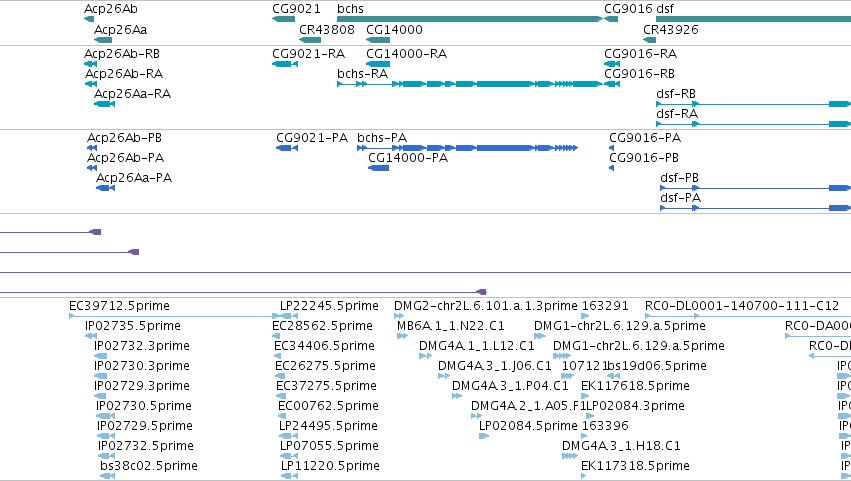Click the EC28562.5prime EST label

[322, 326]
